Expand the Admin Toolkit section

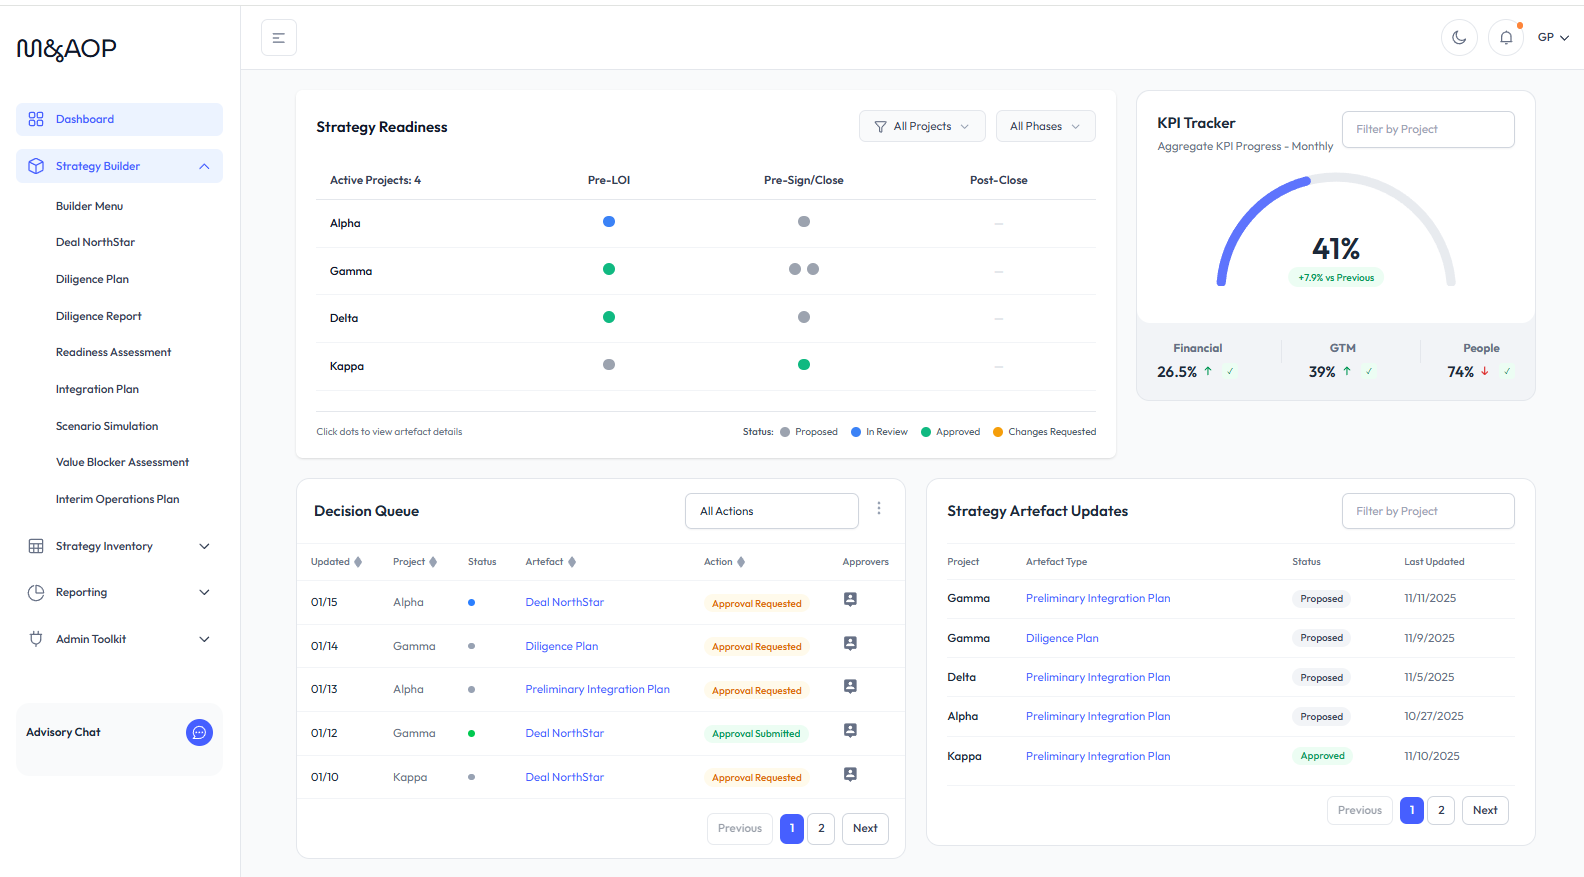(119, 639)
